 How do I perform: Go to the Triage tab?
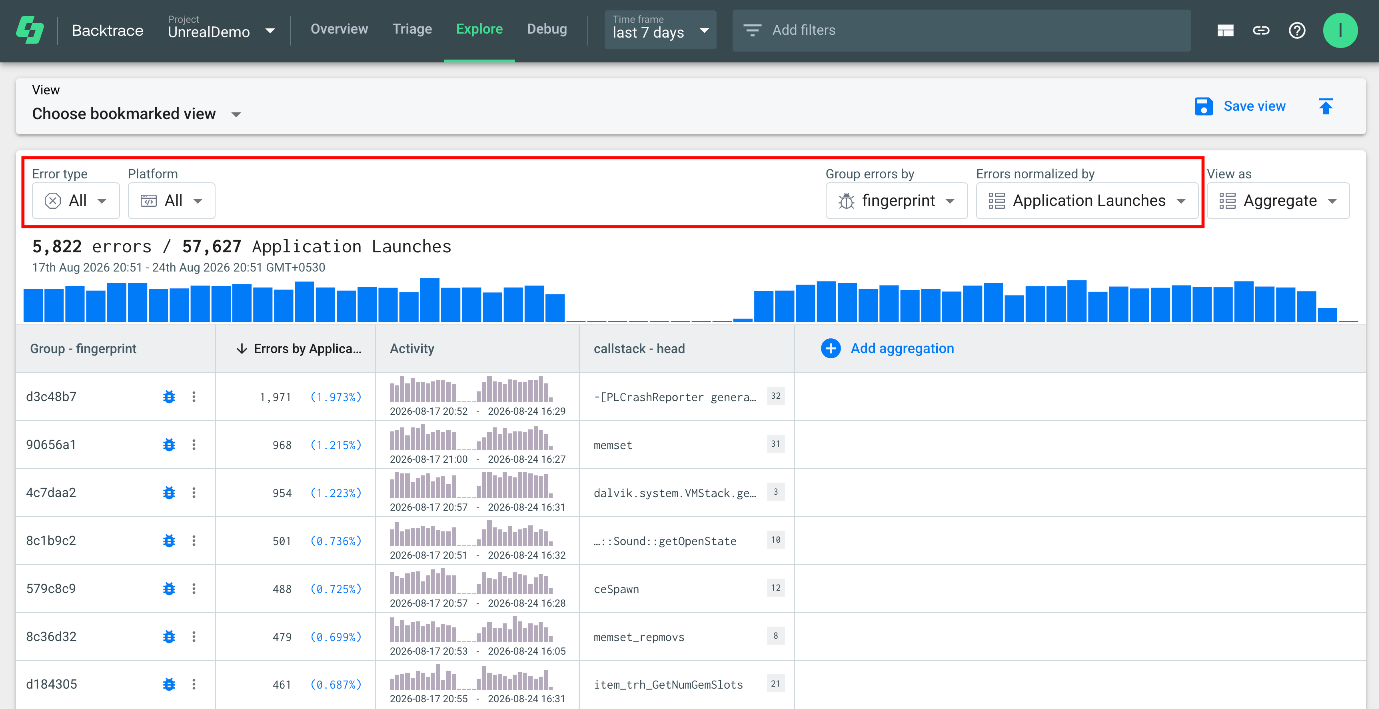pyautogui.click(x=412, y=30)
